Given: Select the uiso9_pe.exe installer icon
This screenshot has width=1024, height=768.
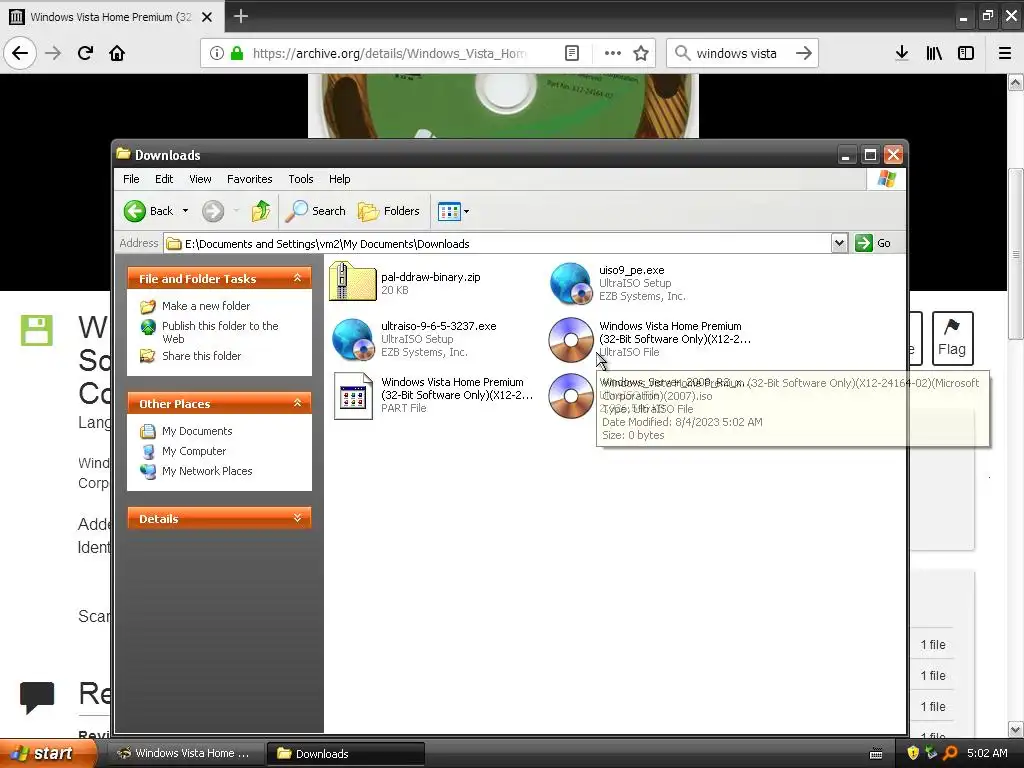Looking at the screenshot, I should click(x=571, y=283).
